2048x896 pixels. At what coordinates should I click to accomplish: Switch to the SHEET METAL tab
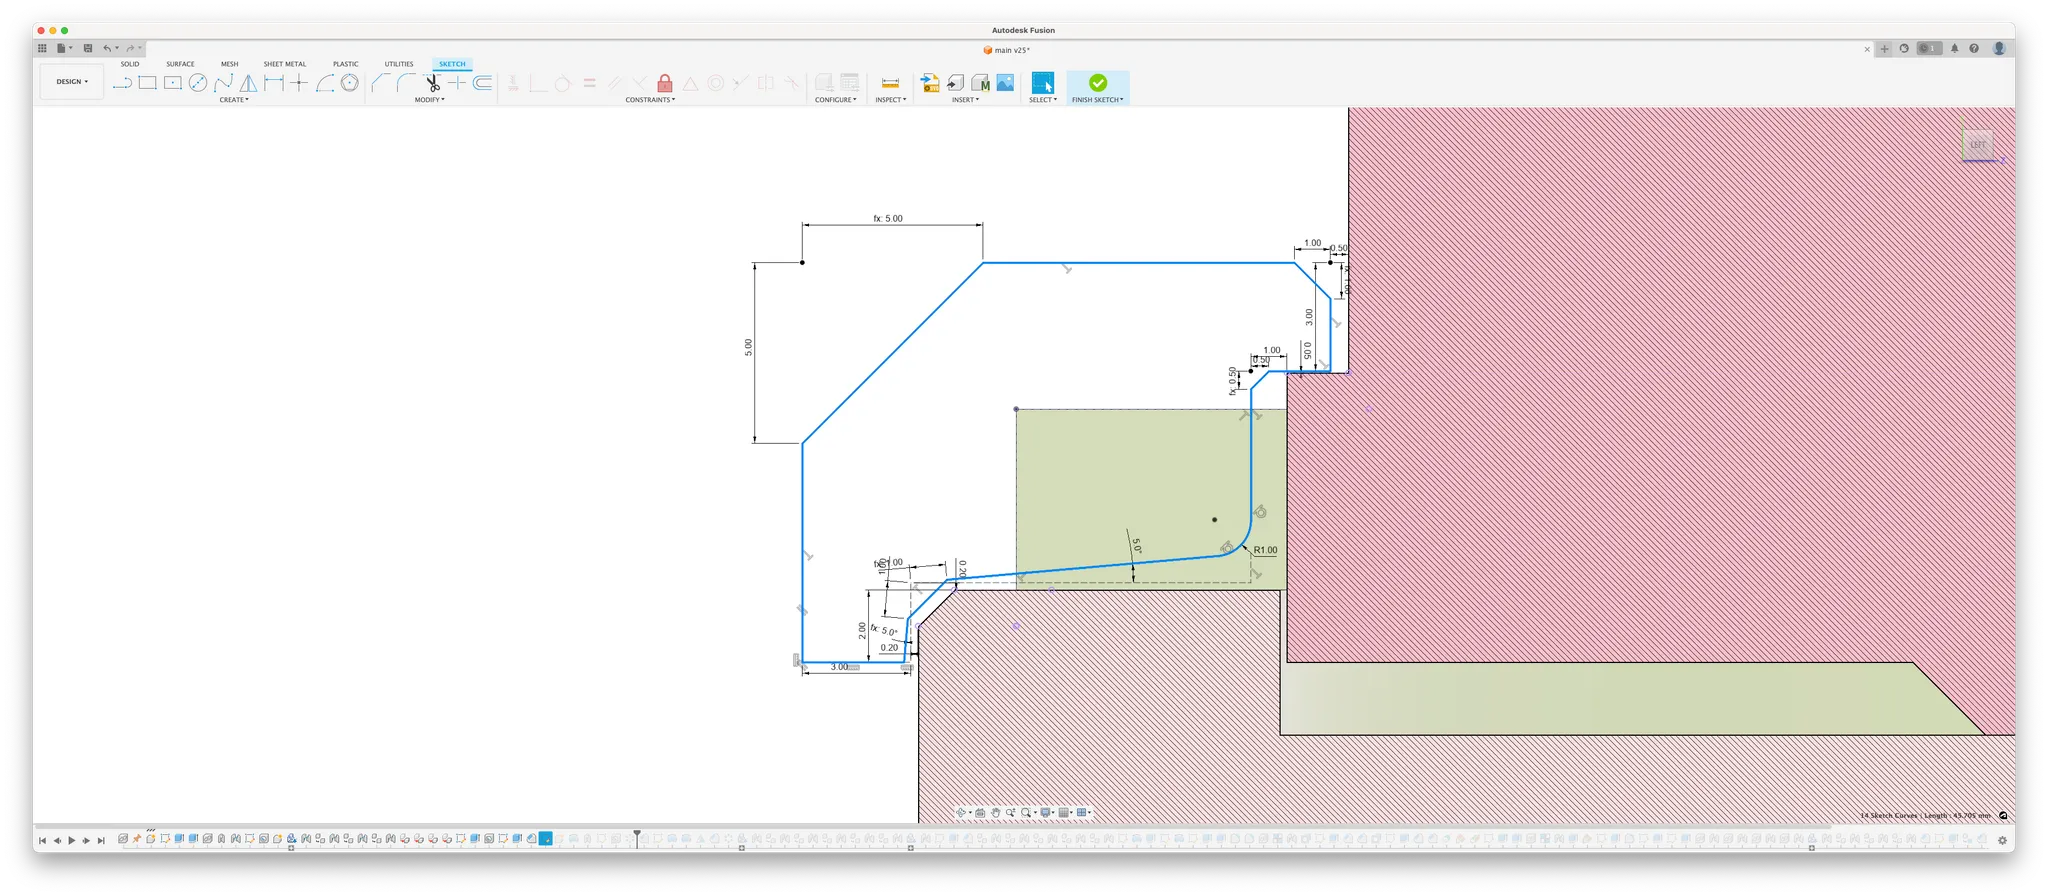pos(285,64)
